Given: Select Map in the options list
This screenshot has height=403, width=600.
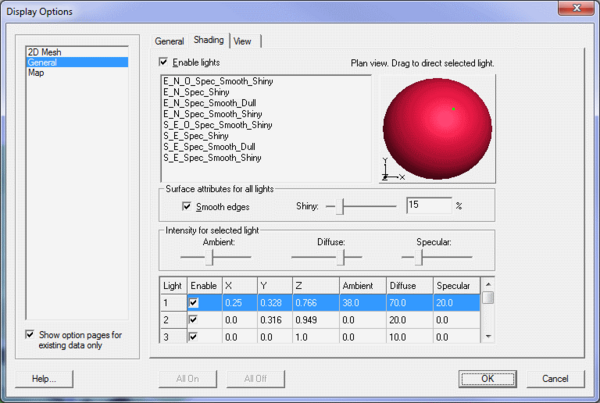Looking at the screenshot, I should tap(36, 73).
